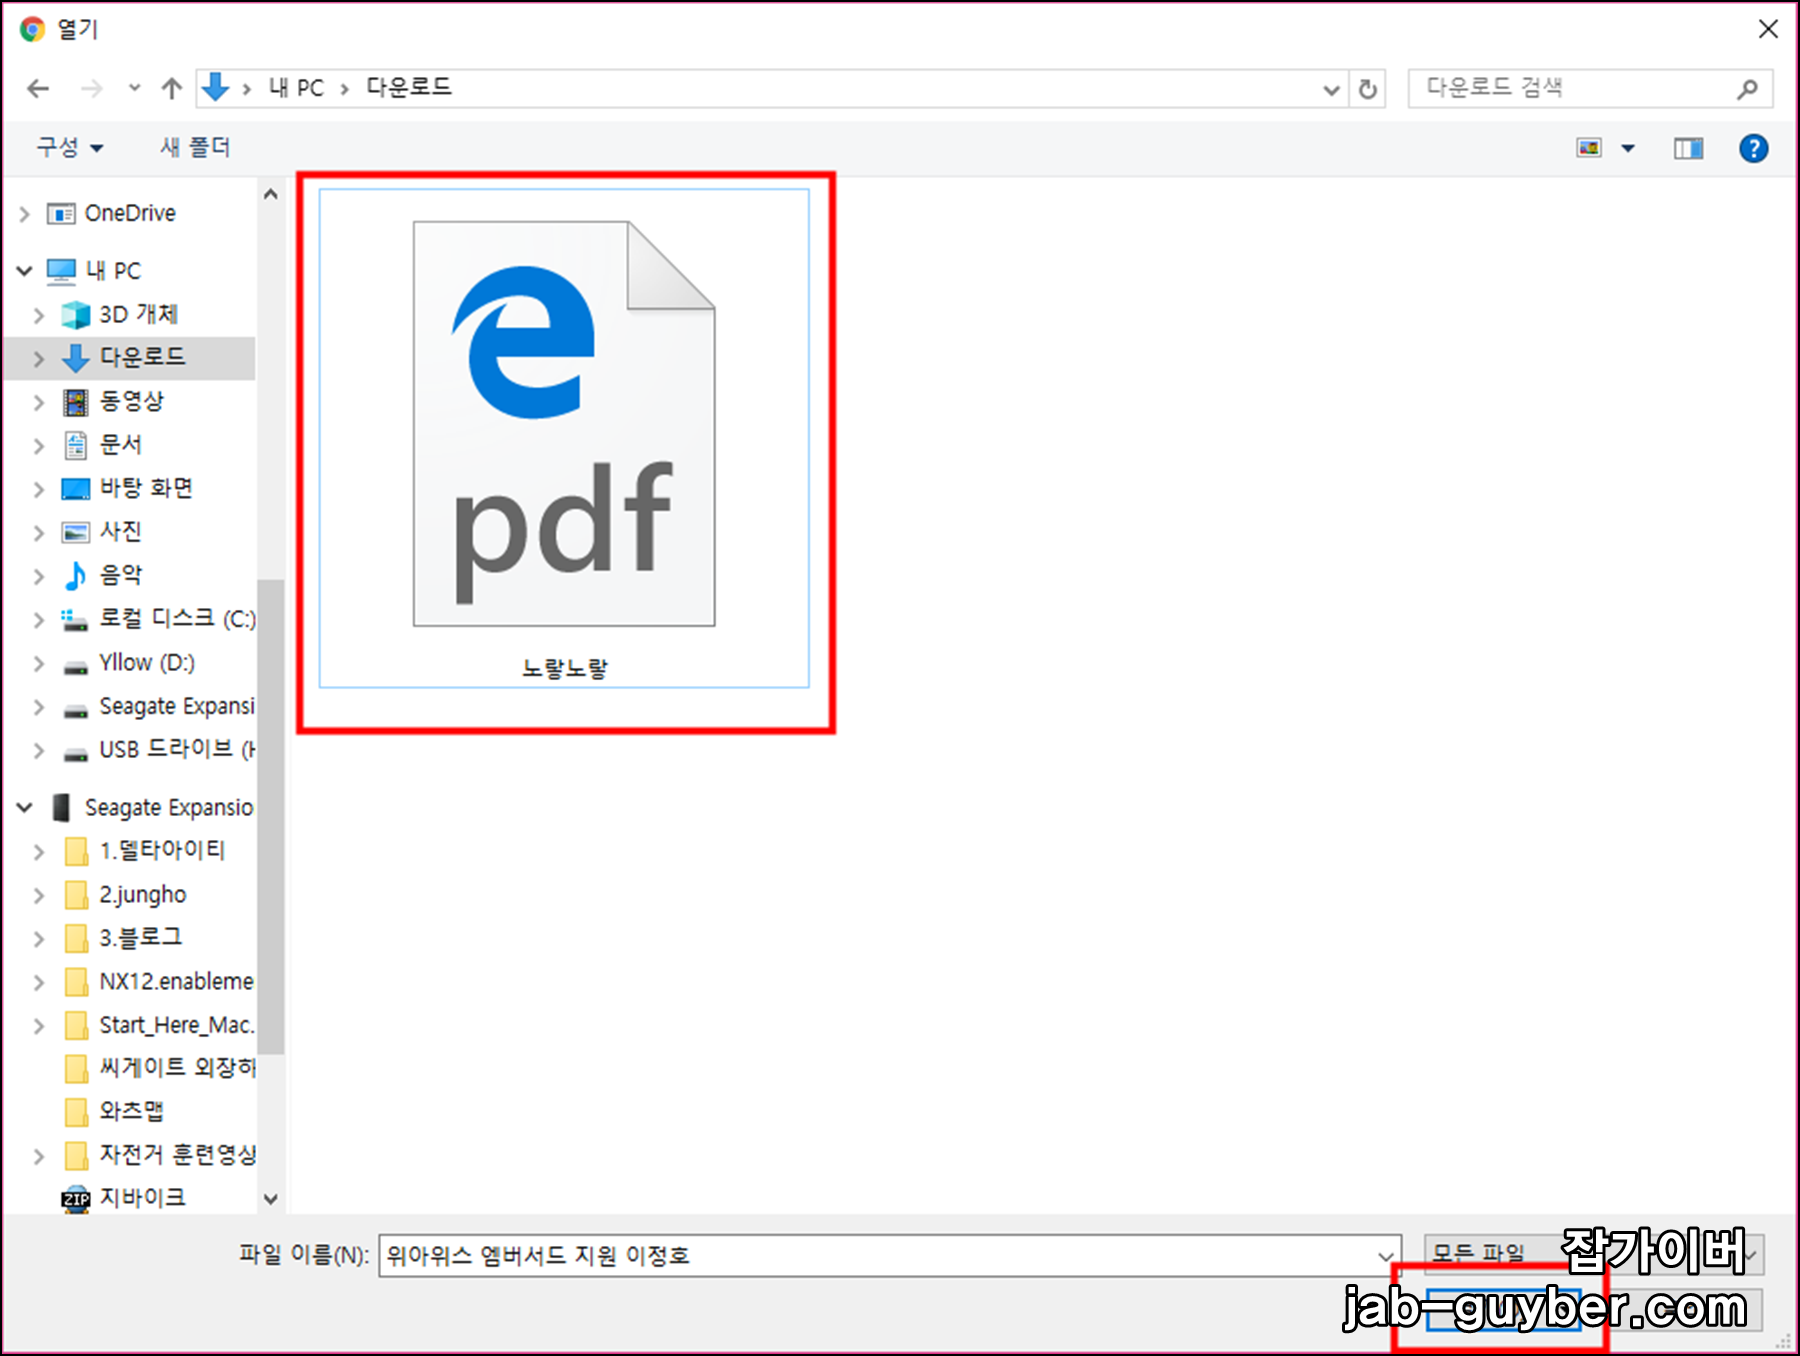This screenshot has height=1356, width=1800.
Task: Click the '다운로드' arrow icon in sidebar
Action: click(75, 358)
